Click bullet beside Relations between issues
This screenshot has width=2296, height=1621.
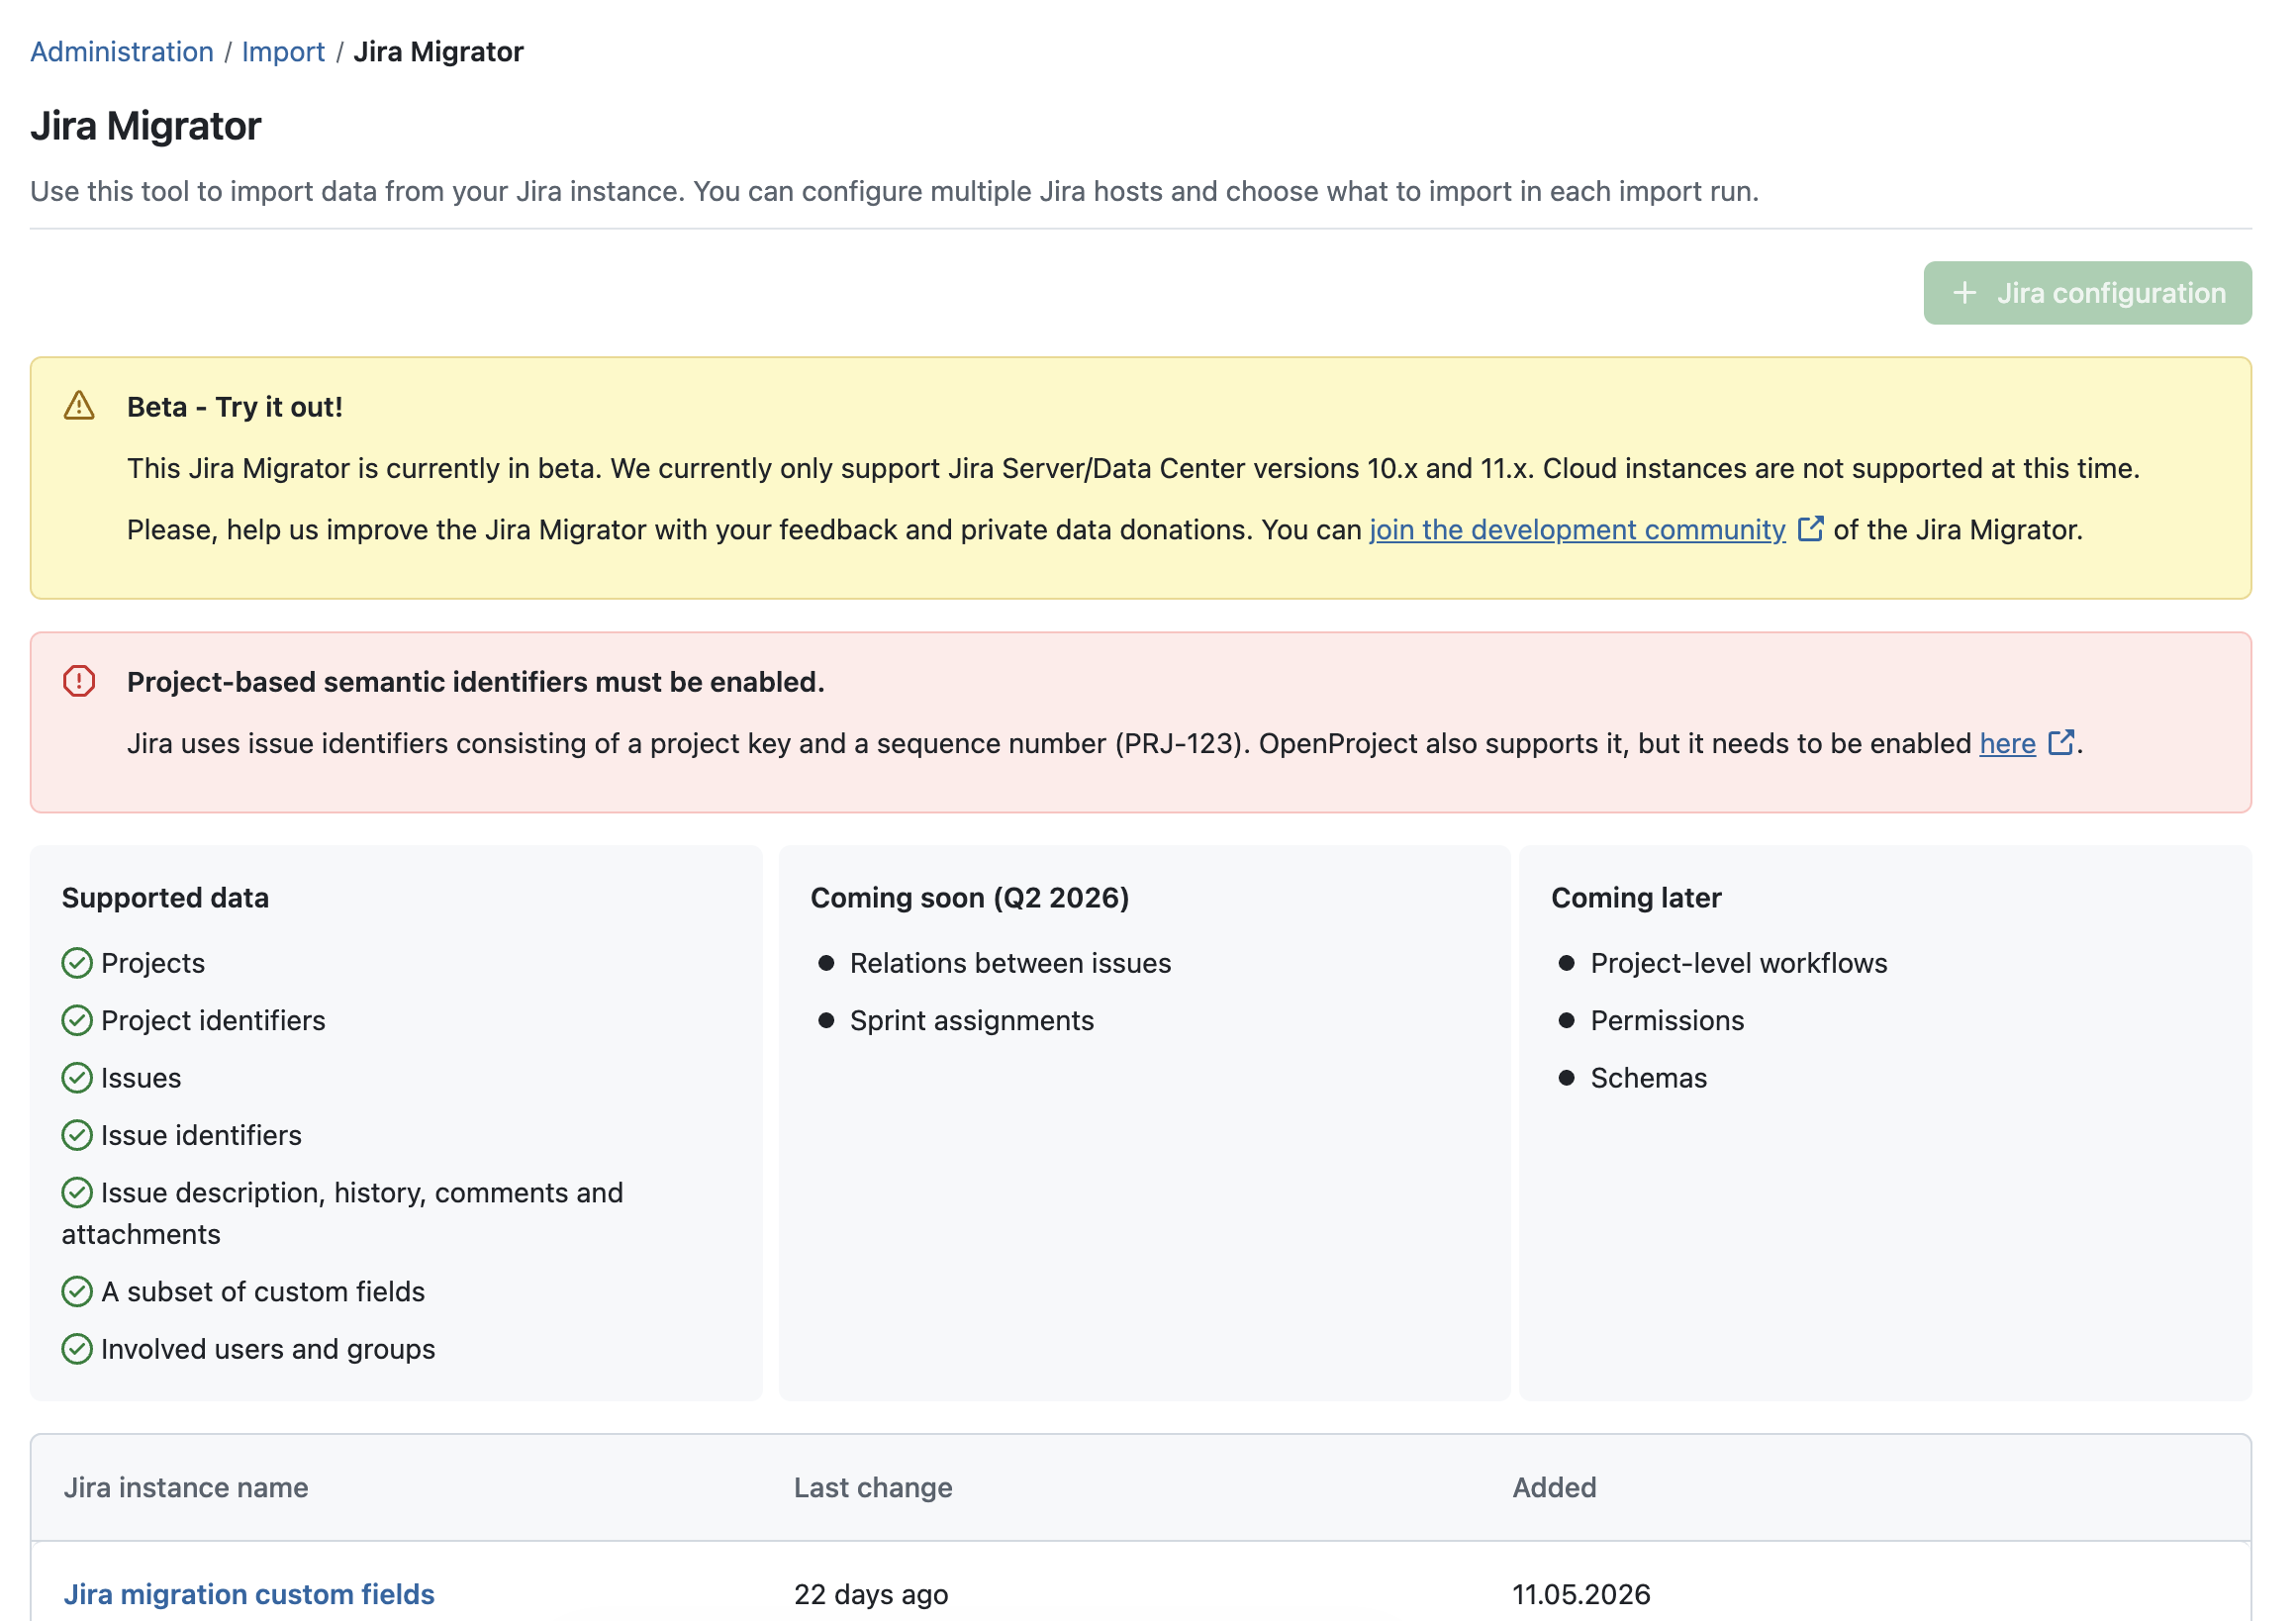pos(826,963)
